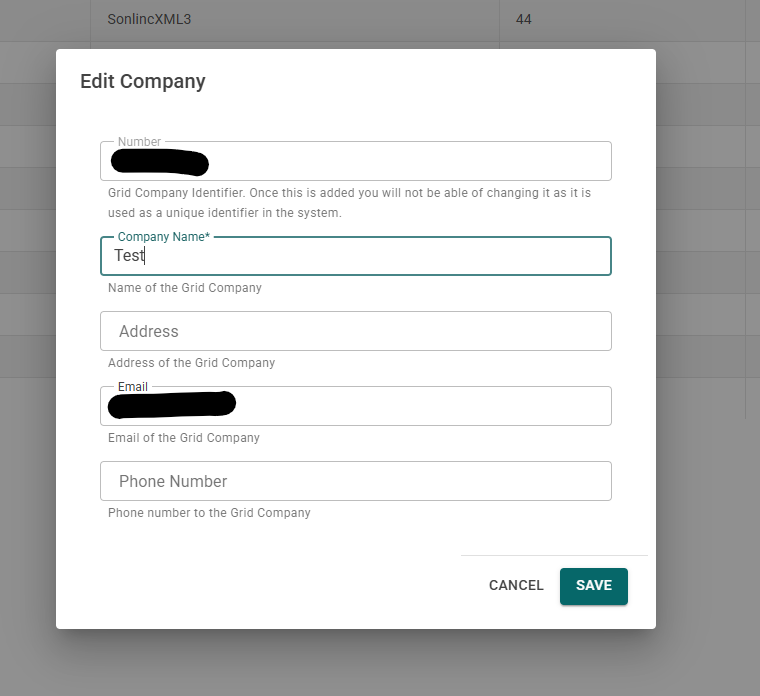Click the 44 cell in the background table
The image size is (760, 696).
(523, 19)
